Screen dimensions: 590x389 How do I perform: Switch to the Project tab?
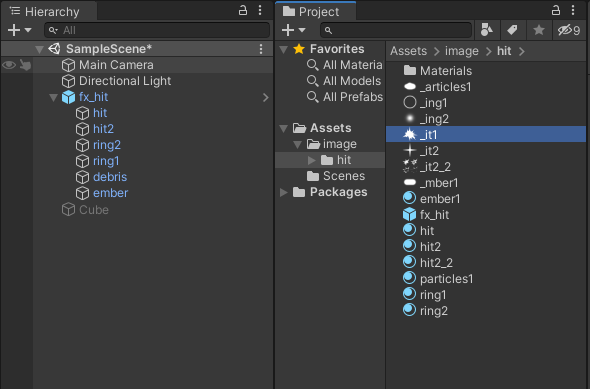(315, 11)
